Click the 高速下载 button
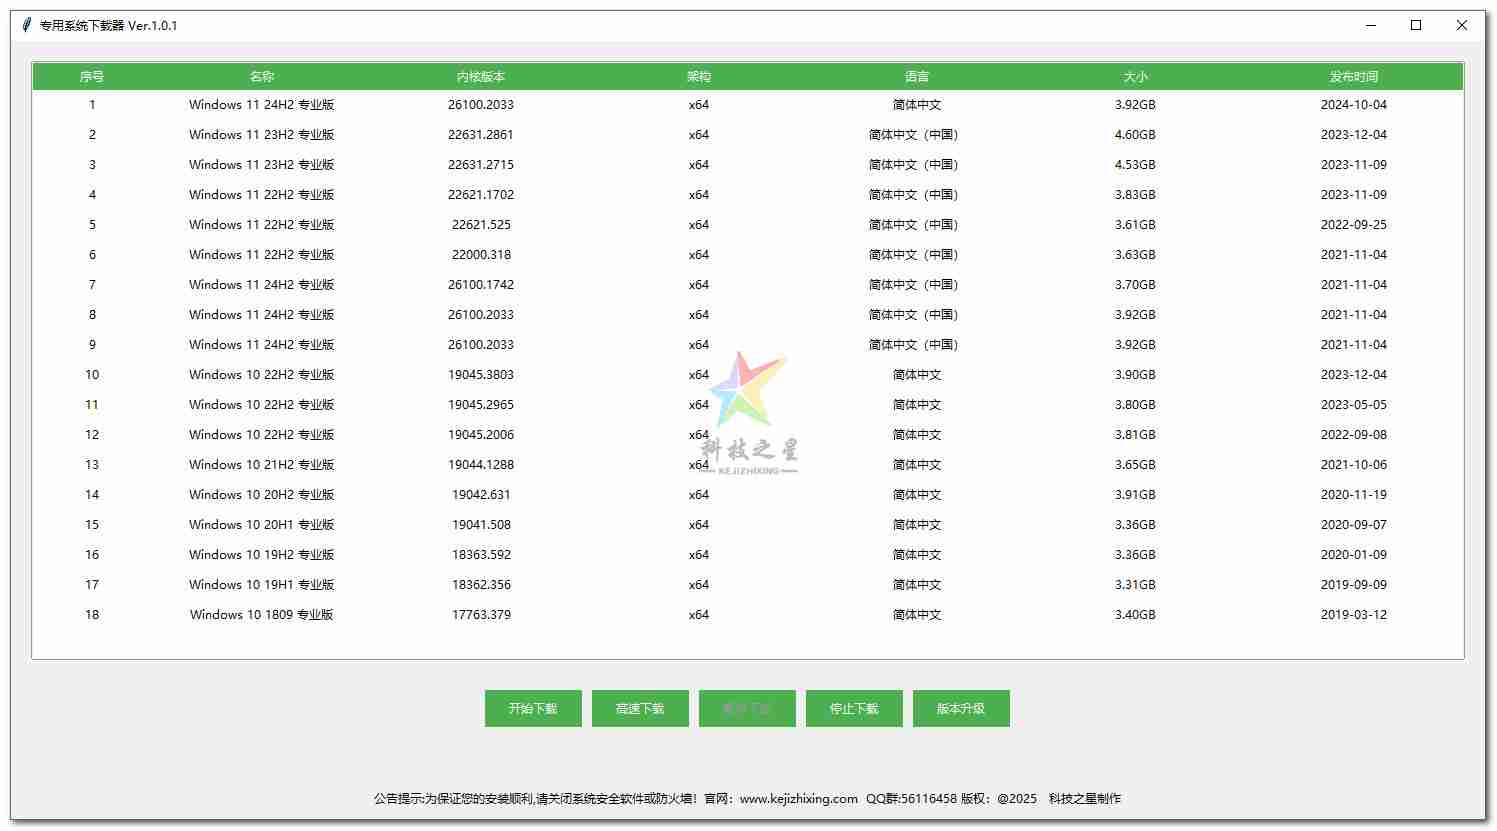 (640, 708)
